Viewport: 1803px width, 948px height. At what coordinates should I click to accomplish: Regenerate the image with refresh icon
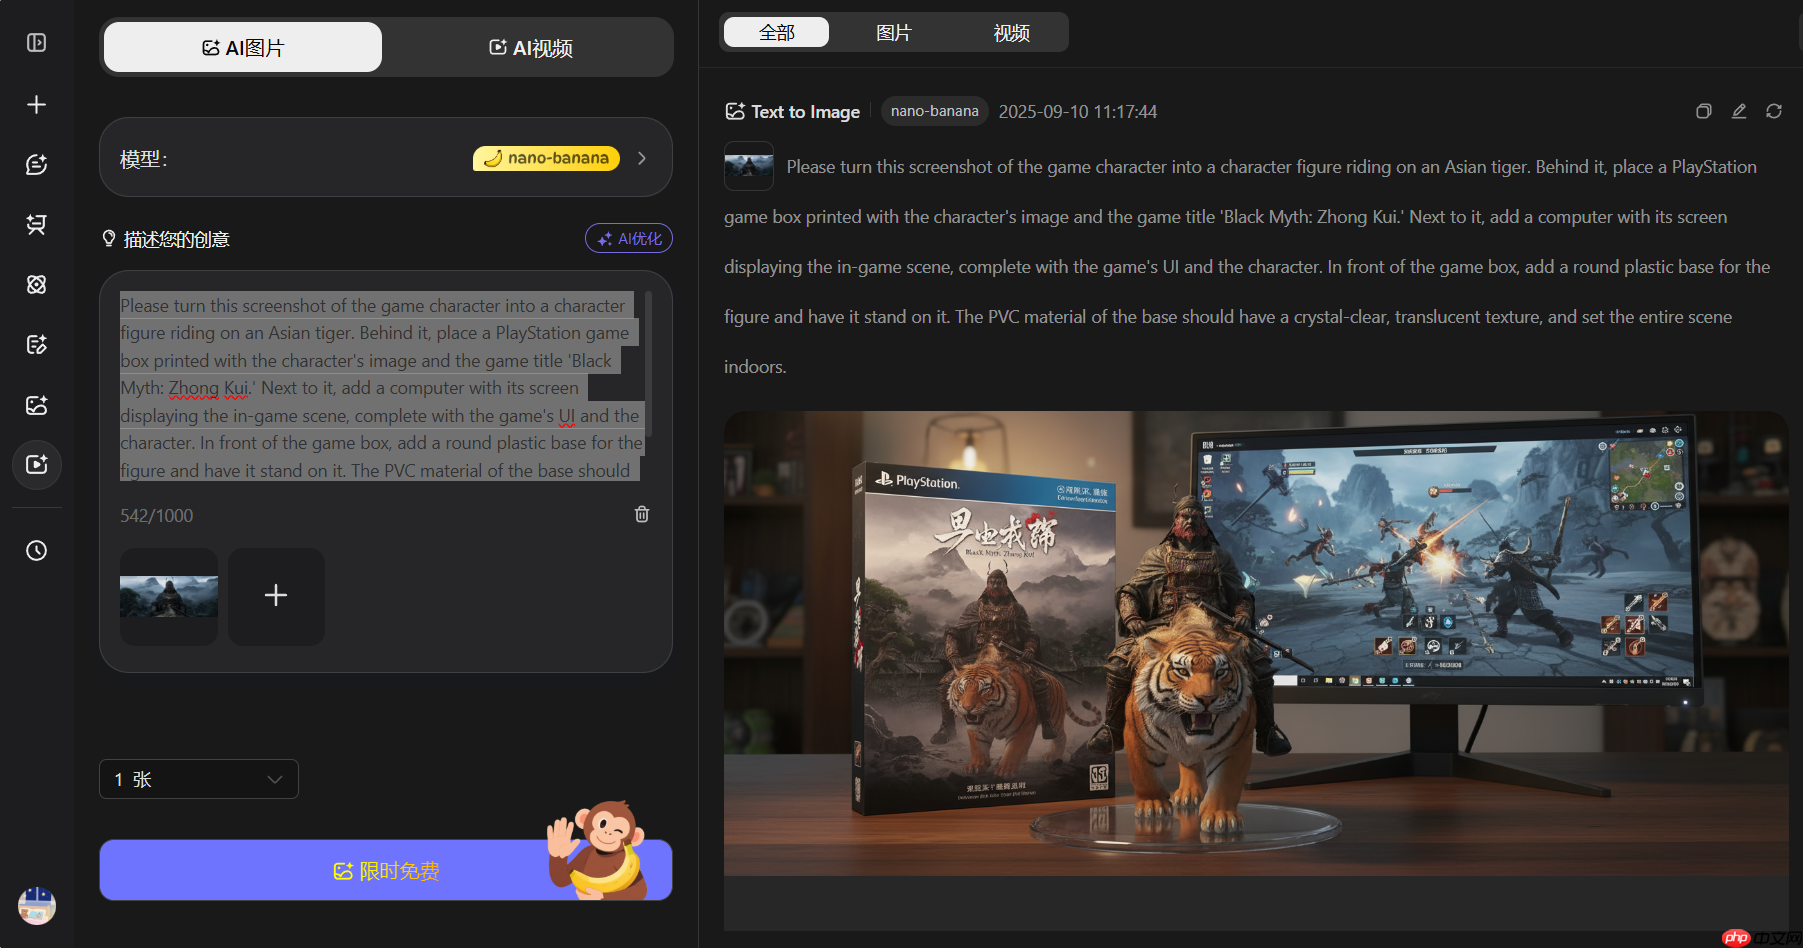pos(1774,111)
